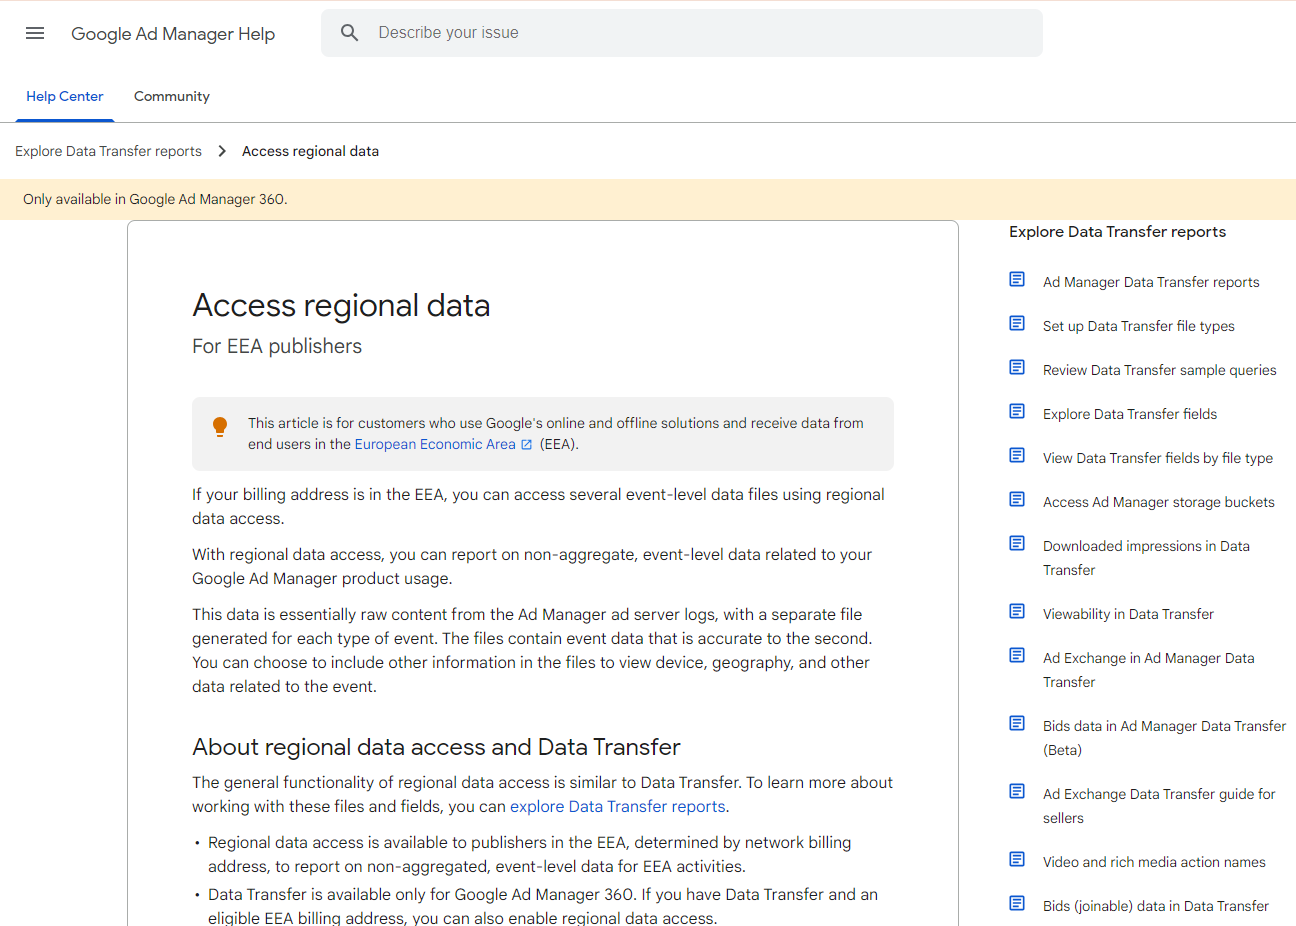Open Review Data Transfer sample queries article

click(1160, 370)
